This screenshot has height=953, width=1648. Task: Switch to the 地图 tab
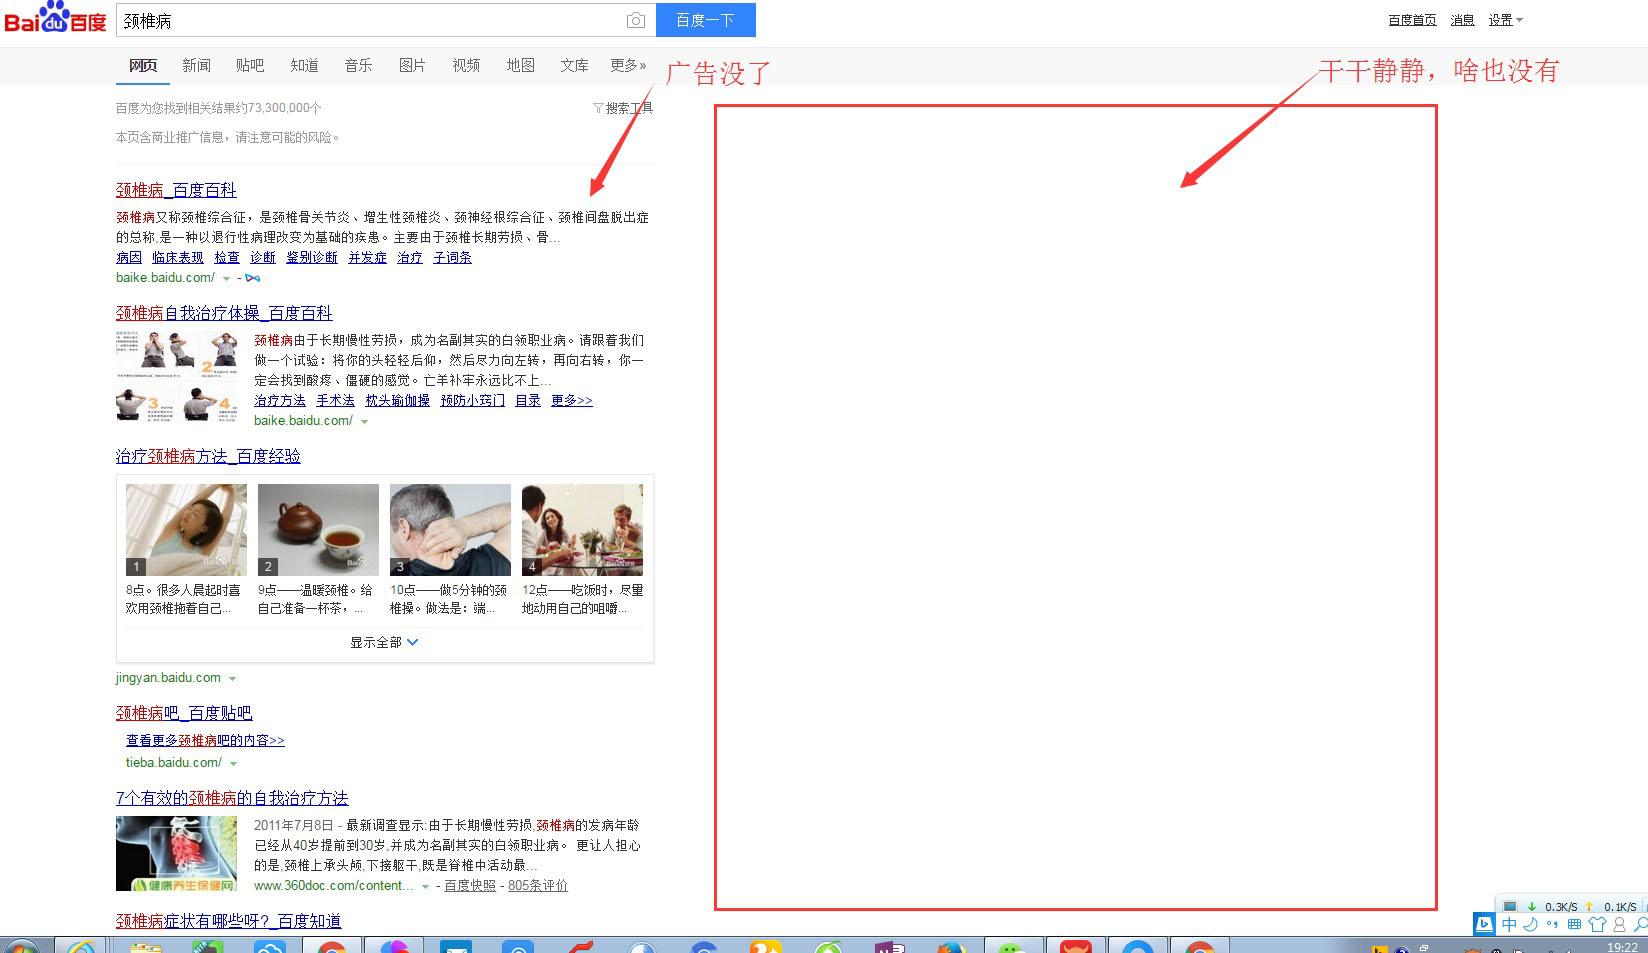point(520,65)
